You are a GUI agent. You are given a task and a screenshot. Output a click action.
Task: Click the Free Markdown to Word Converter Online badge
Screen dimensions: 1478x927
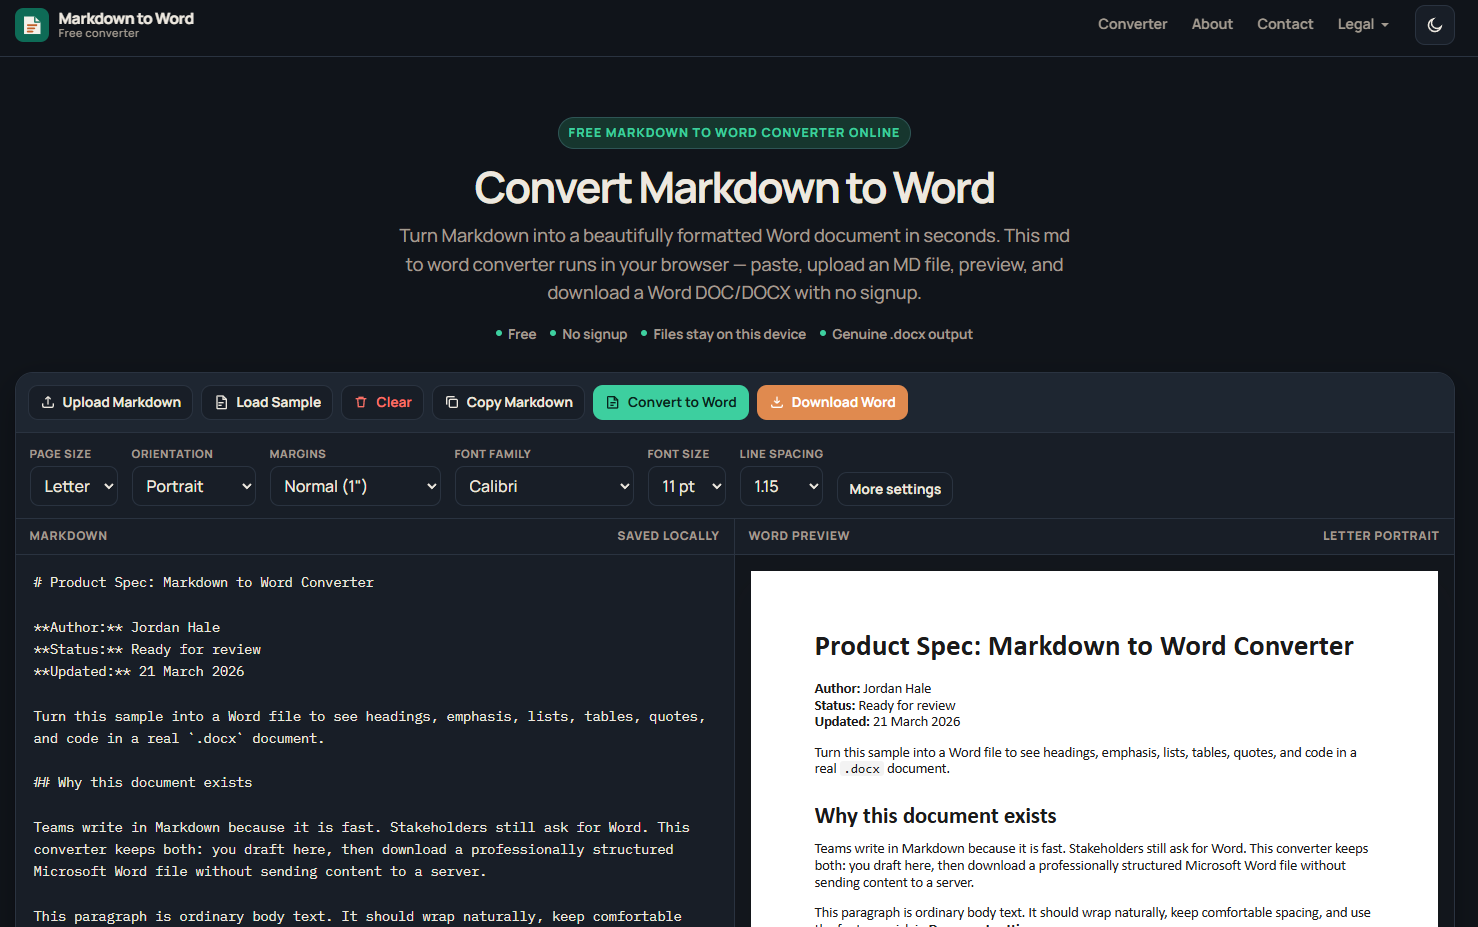coord(734,133)
